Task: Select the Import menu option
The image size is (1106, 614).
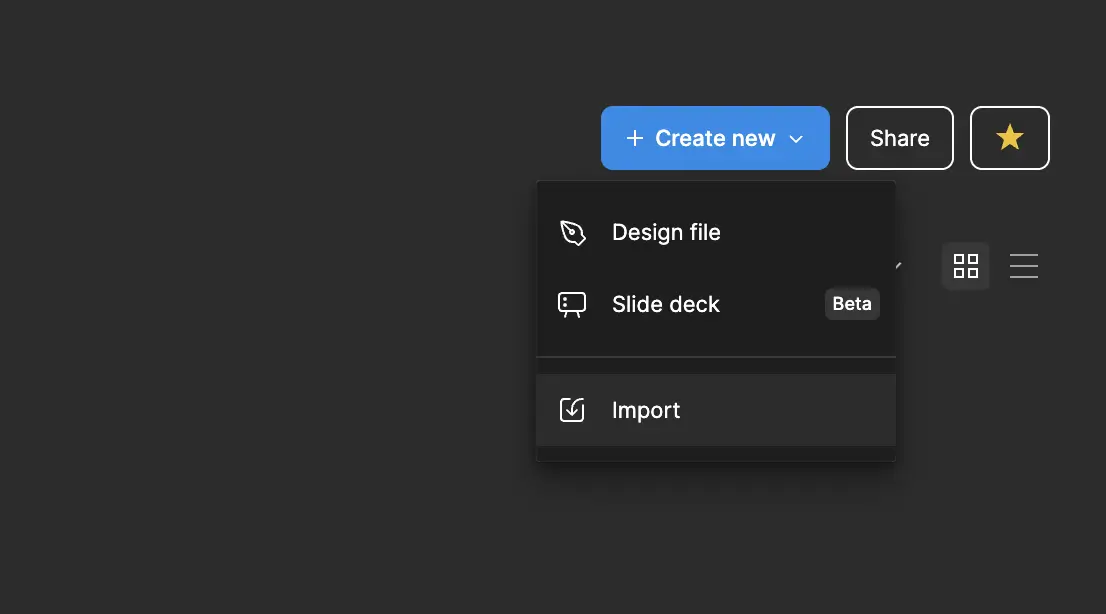Action: point(716,410)
